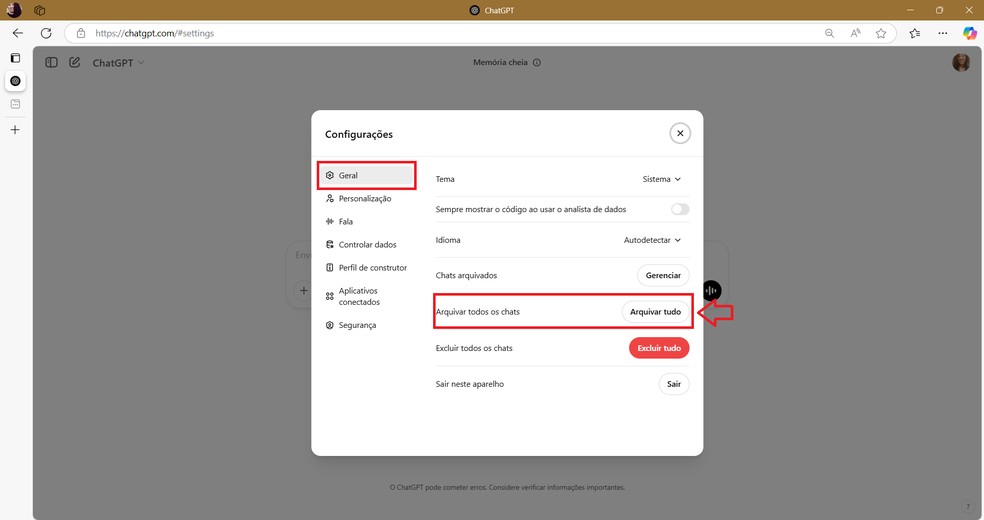Select ChatGPT tab icon in vertical sidebar
984x520 pixels.
[16, 81]
